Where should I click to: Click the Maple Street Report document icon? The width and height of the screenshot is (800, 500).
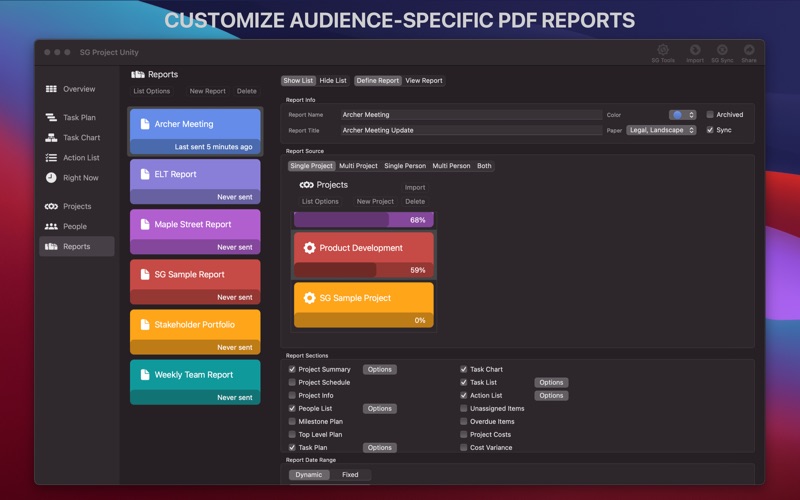pos(145,224)
